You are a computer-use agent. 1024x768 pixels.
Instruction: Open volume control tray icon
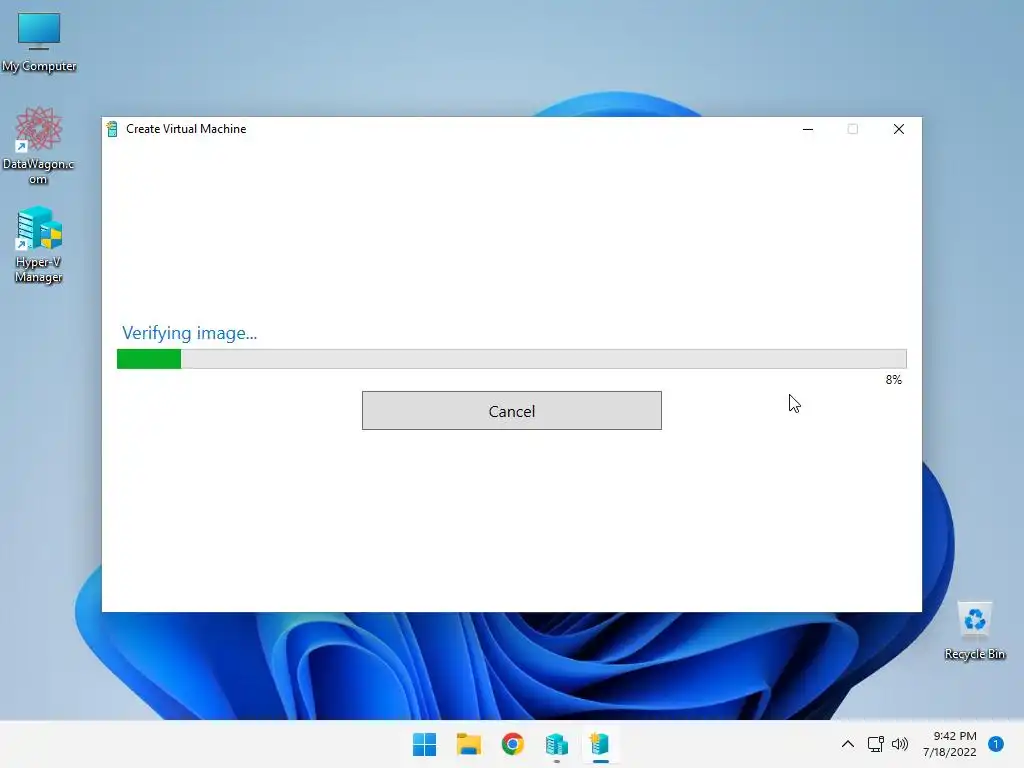pos(900,744)
